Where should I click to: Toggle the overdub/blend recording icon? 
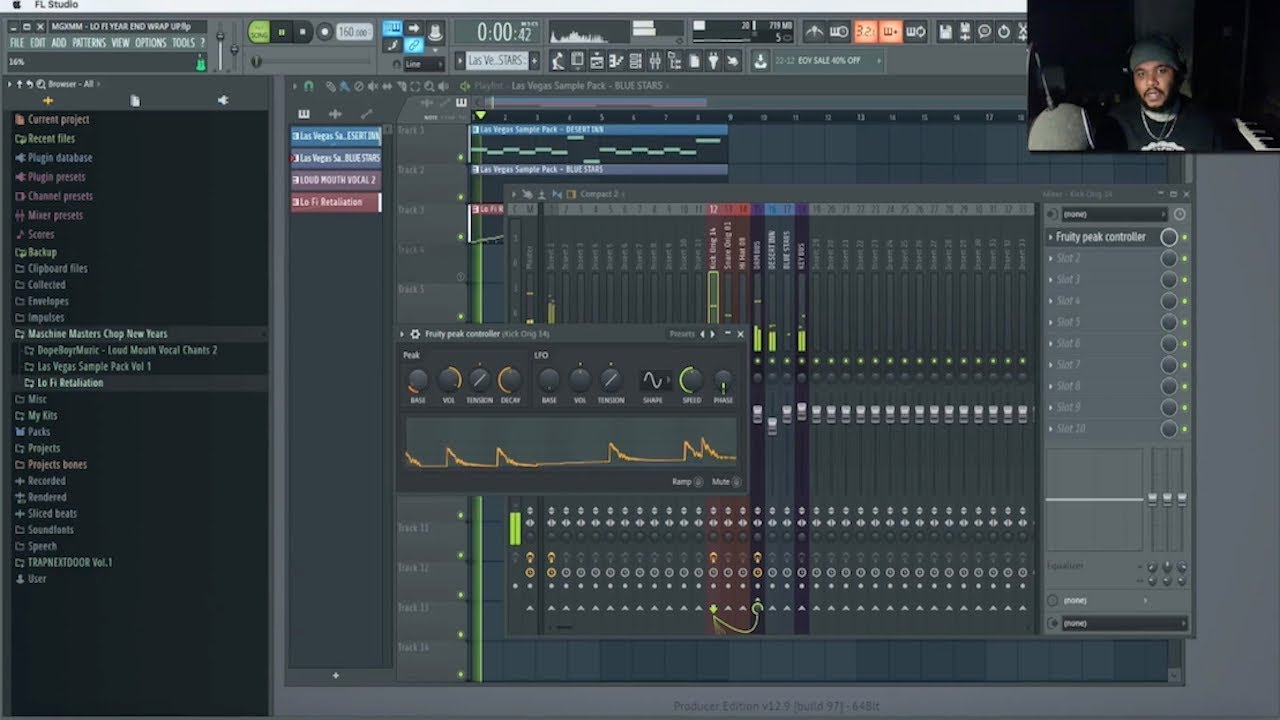890,32
